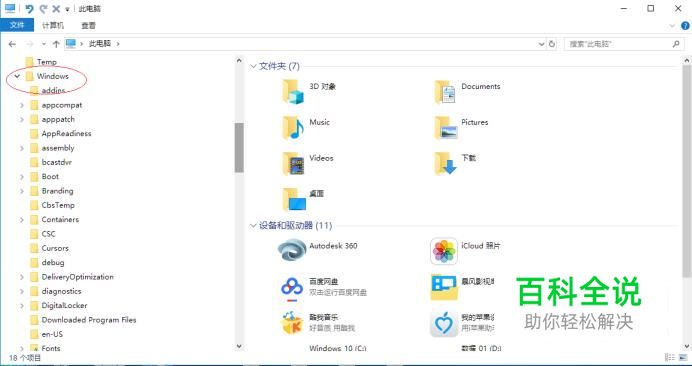Open the Autodesk 360 icon
692x366 pixels.
[x=292, y=250]
